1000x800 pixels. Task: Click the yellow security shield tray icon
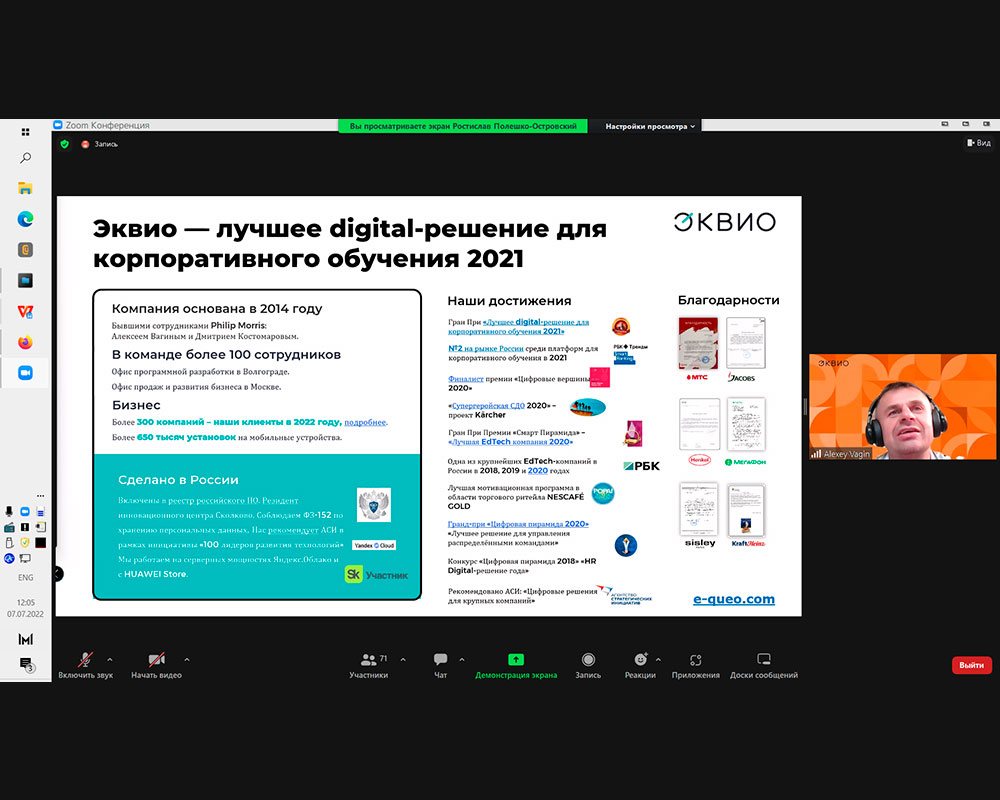(25, 542)
